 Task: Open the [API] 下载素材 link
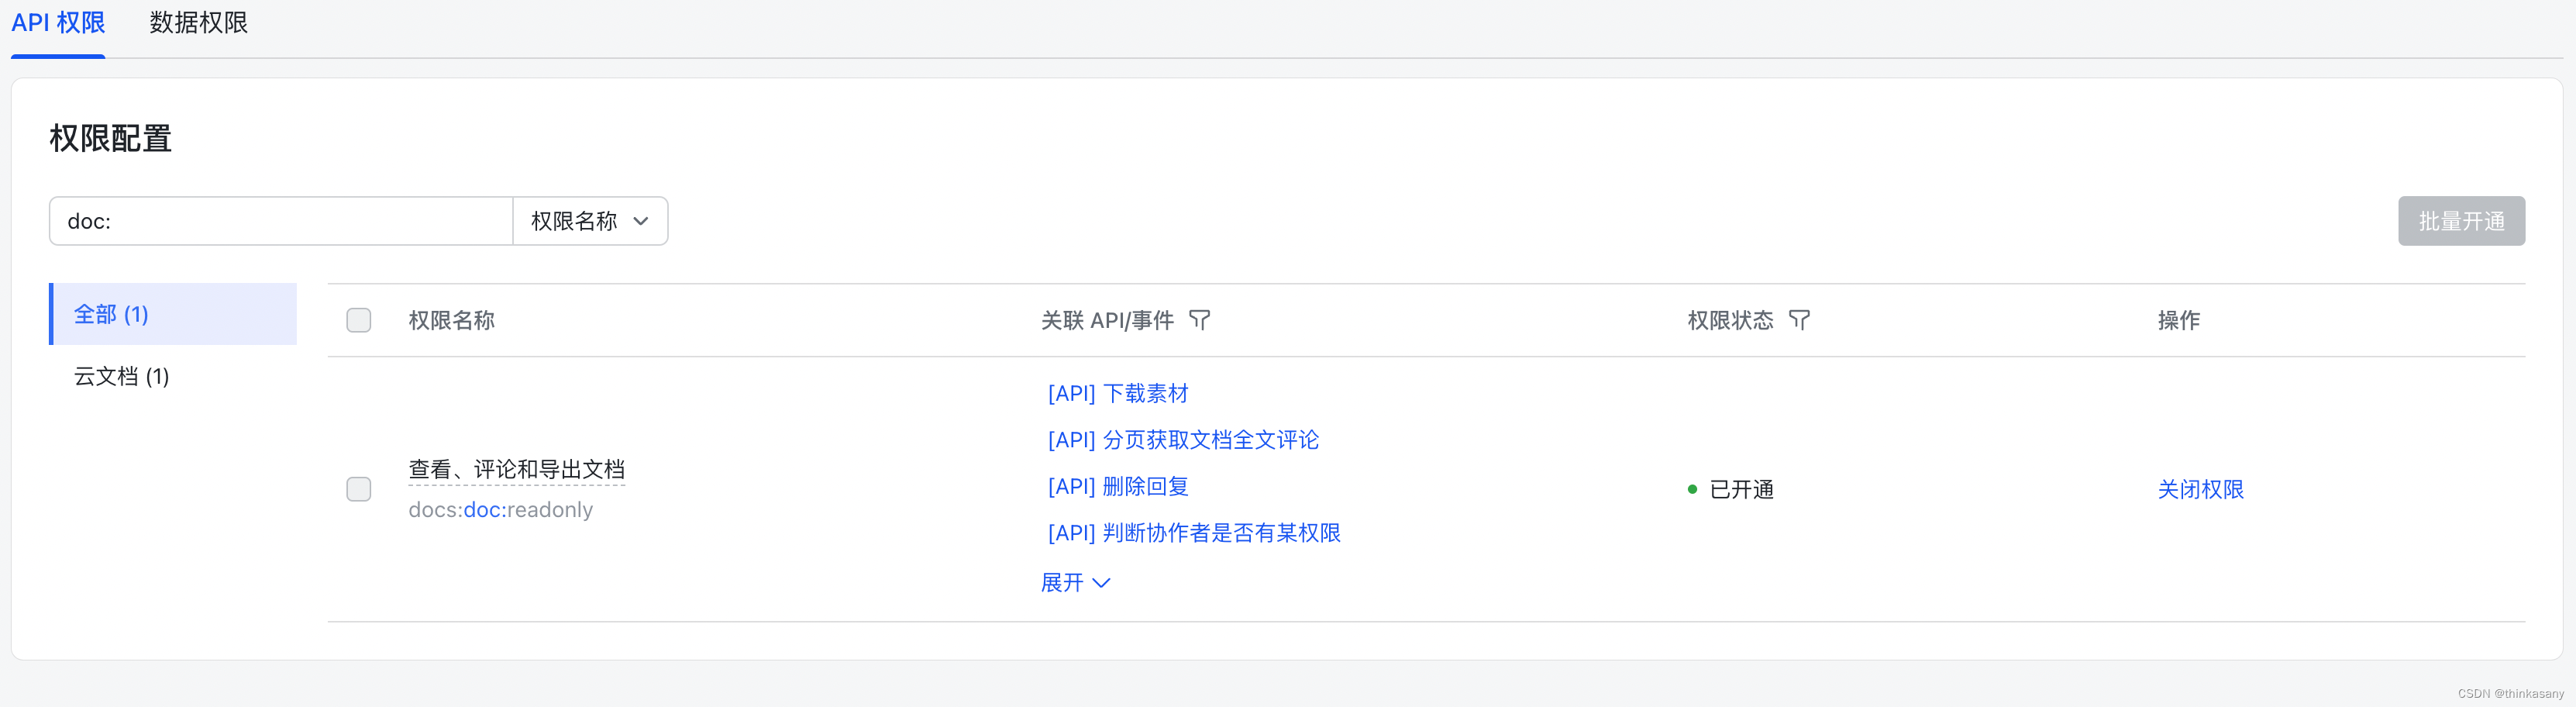(x=1118, y=394)
